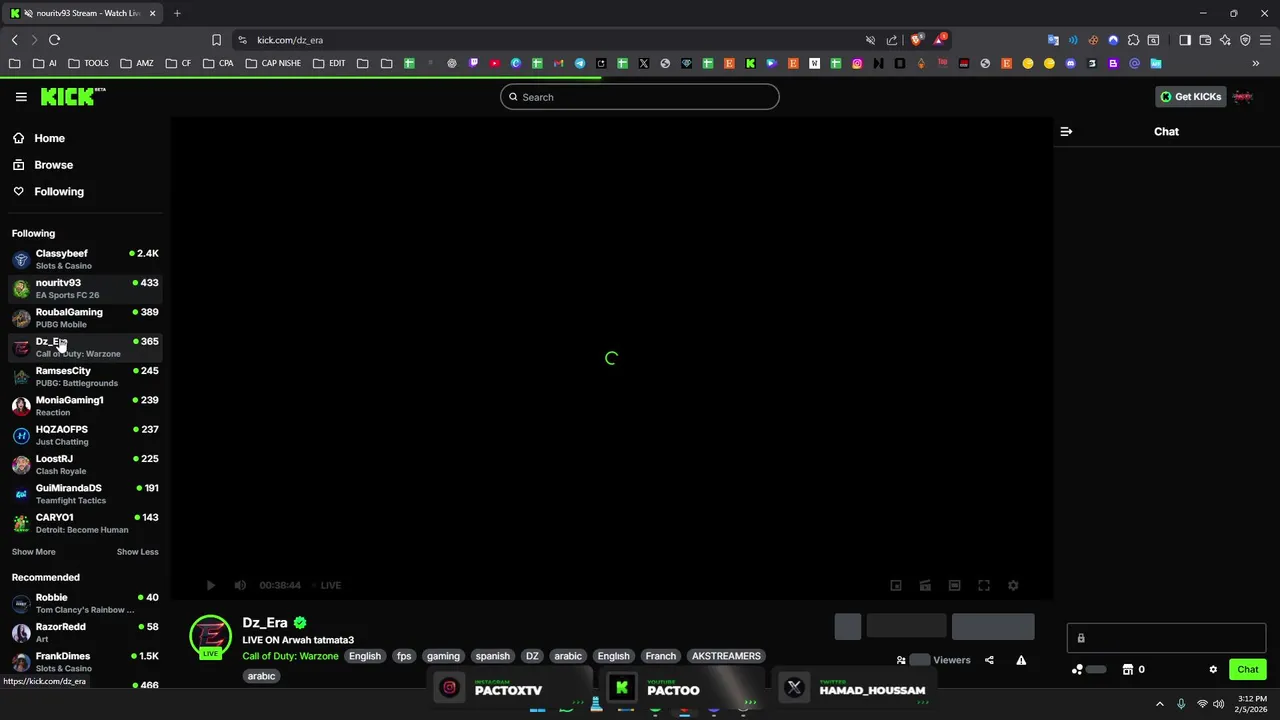Image resolution: width=1280 pixels, height=720 pixels.
Task: Show more bookmarks chevron
Action: [x=1256, y=63]
